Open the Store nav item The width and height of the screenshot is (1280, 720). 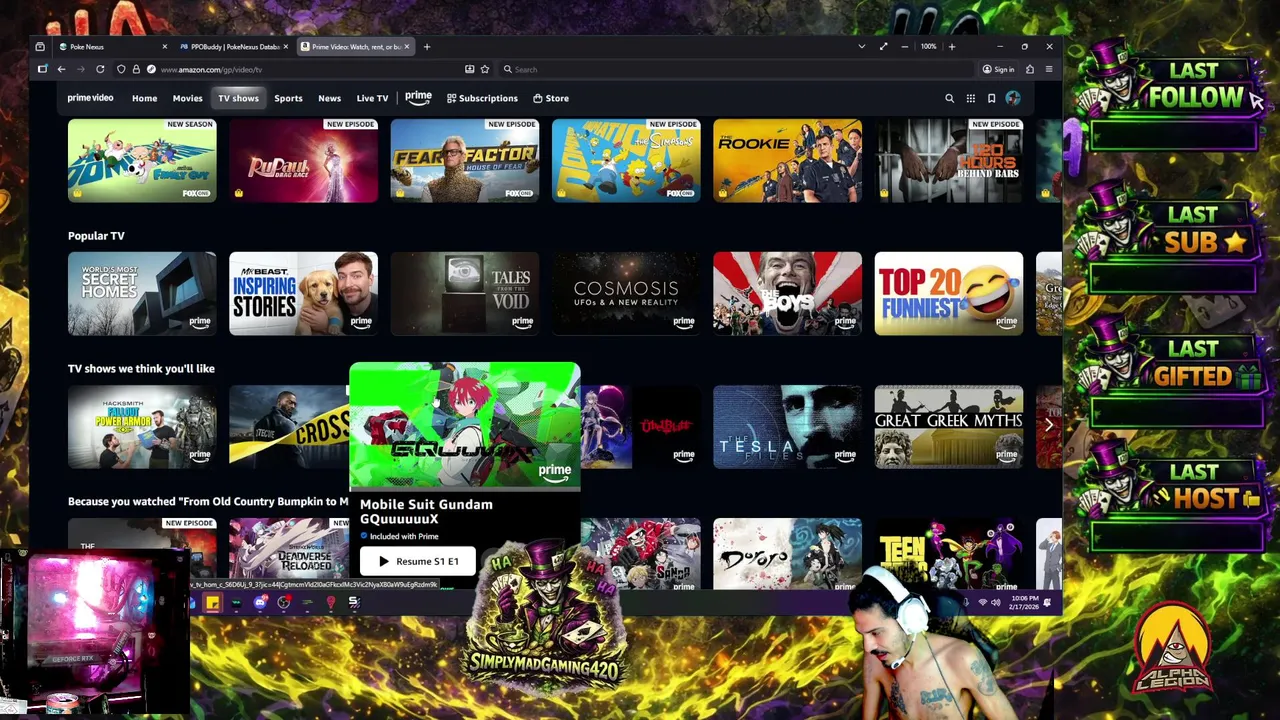pyautogui.click(x=551, y=98)
